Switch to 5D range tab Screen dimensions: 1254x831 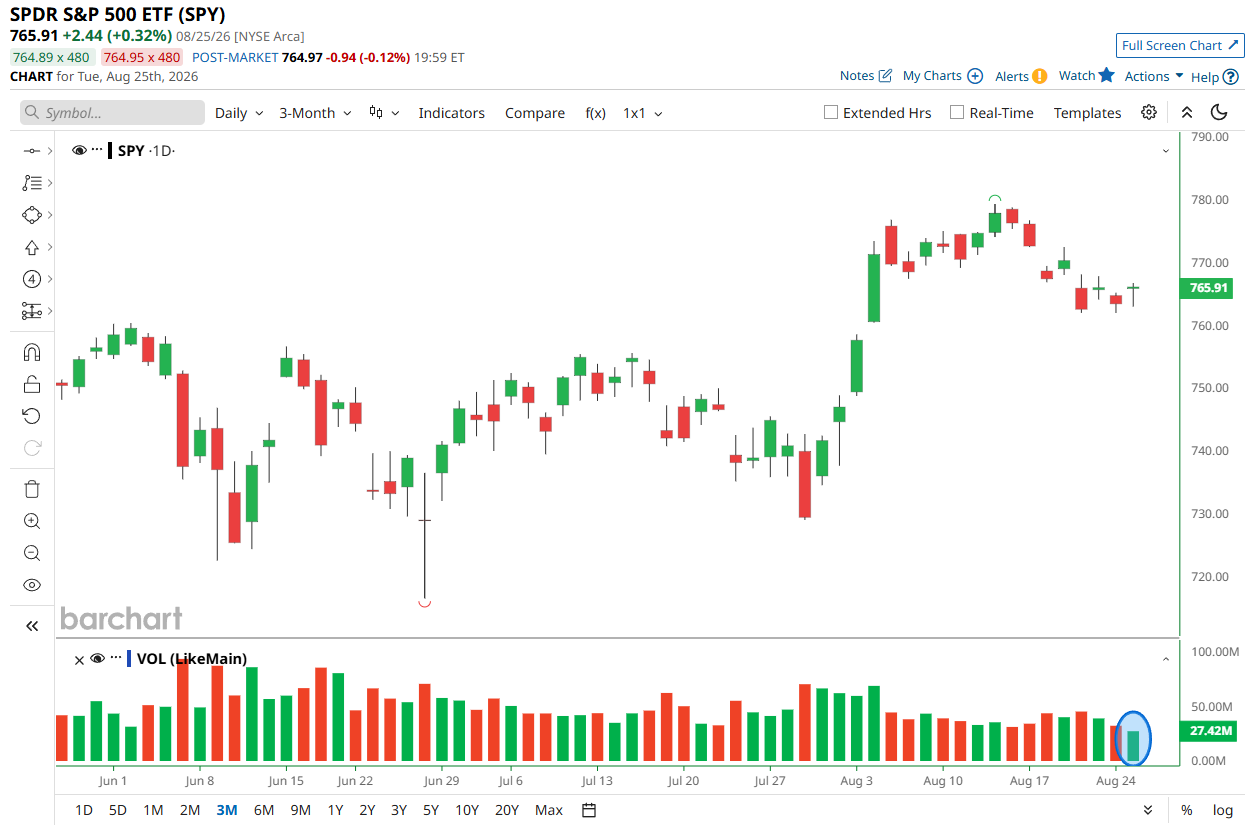tap(118, 810)
